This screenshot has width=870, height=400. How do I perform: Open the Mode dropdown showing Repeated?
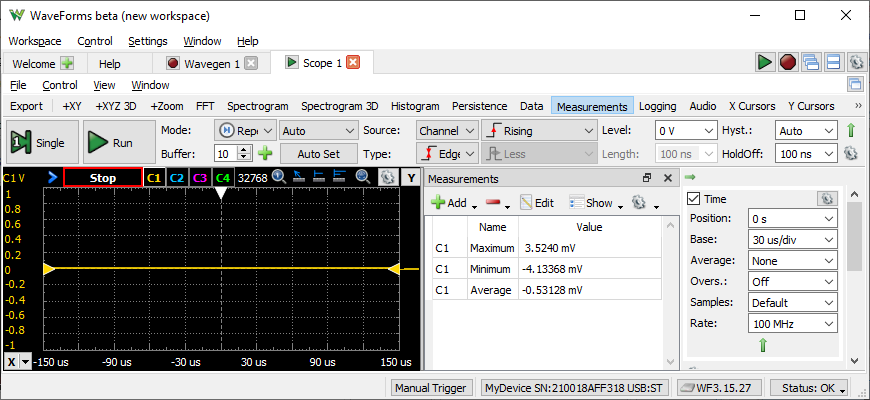245,131
